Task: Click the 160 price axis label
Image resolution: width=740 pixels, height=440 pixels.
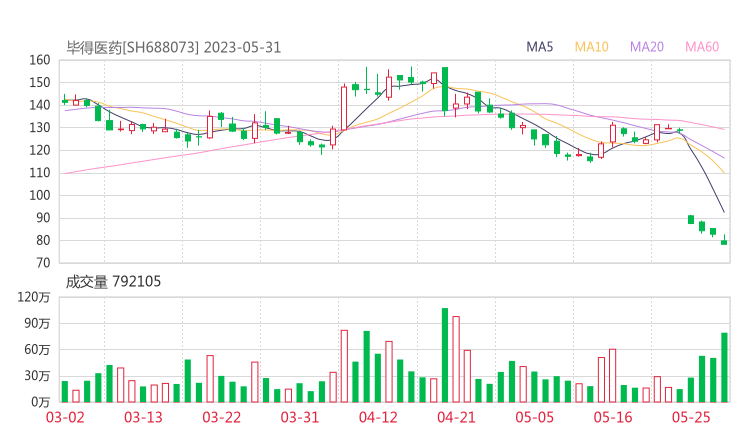Action: click(x=40, y=60)
